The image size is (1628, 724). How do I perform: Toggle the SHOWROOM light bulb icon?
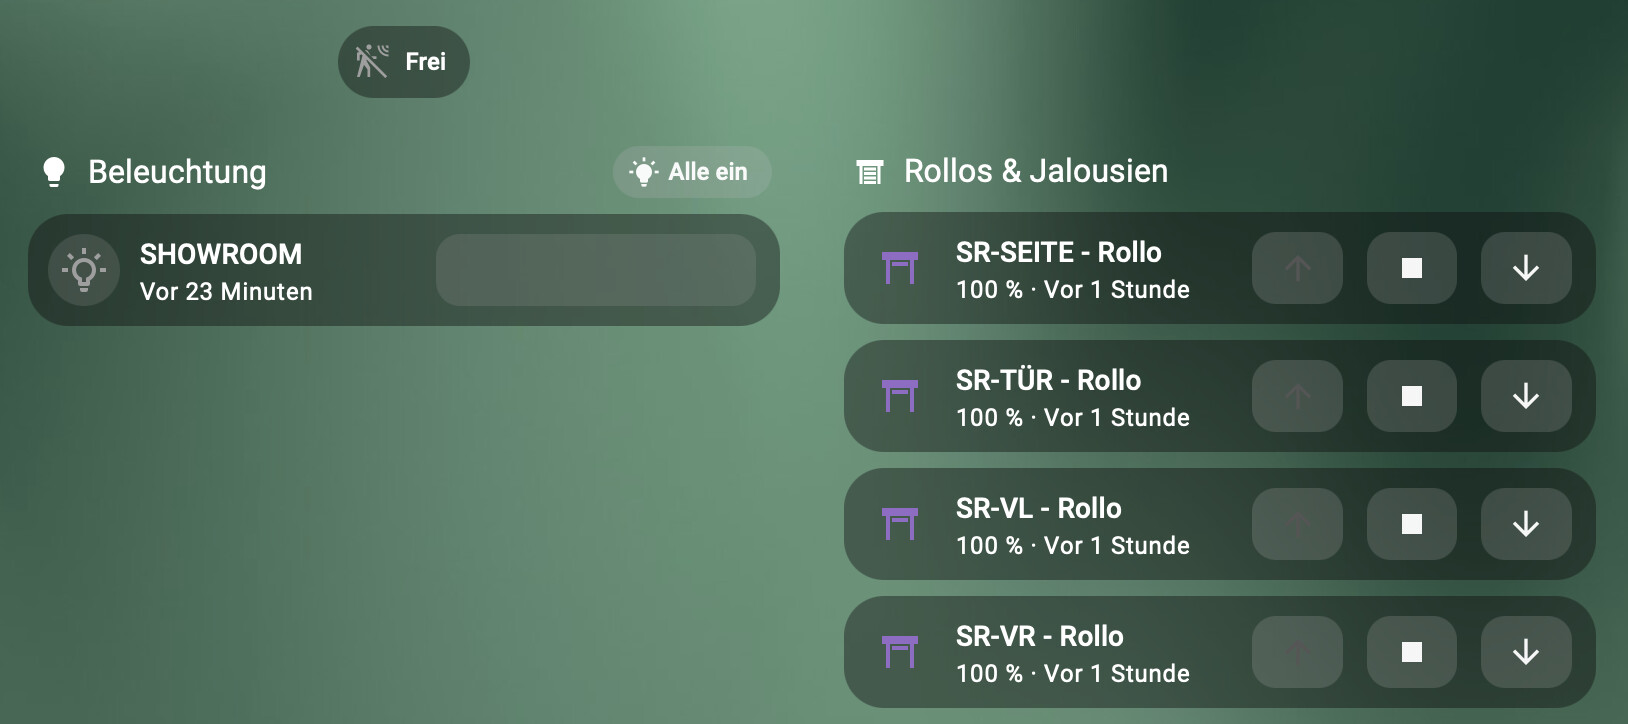(x=84, y=270)
